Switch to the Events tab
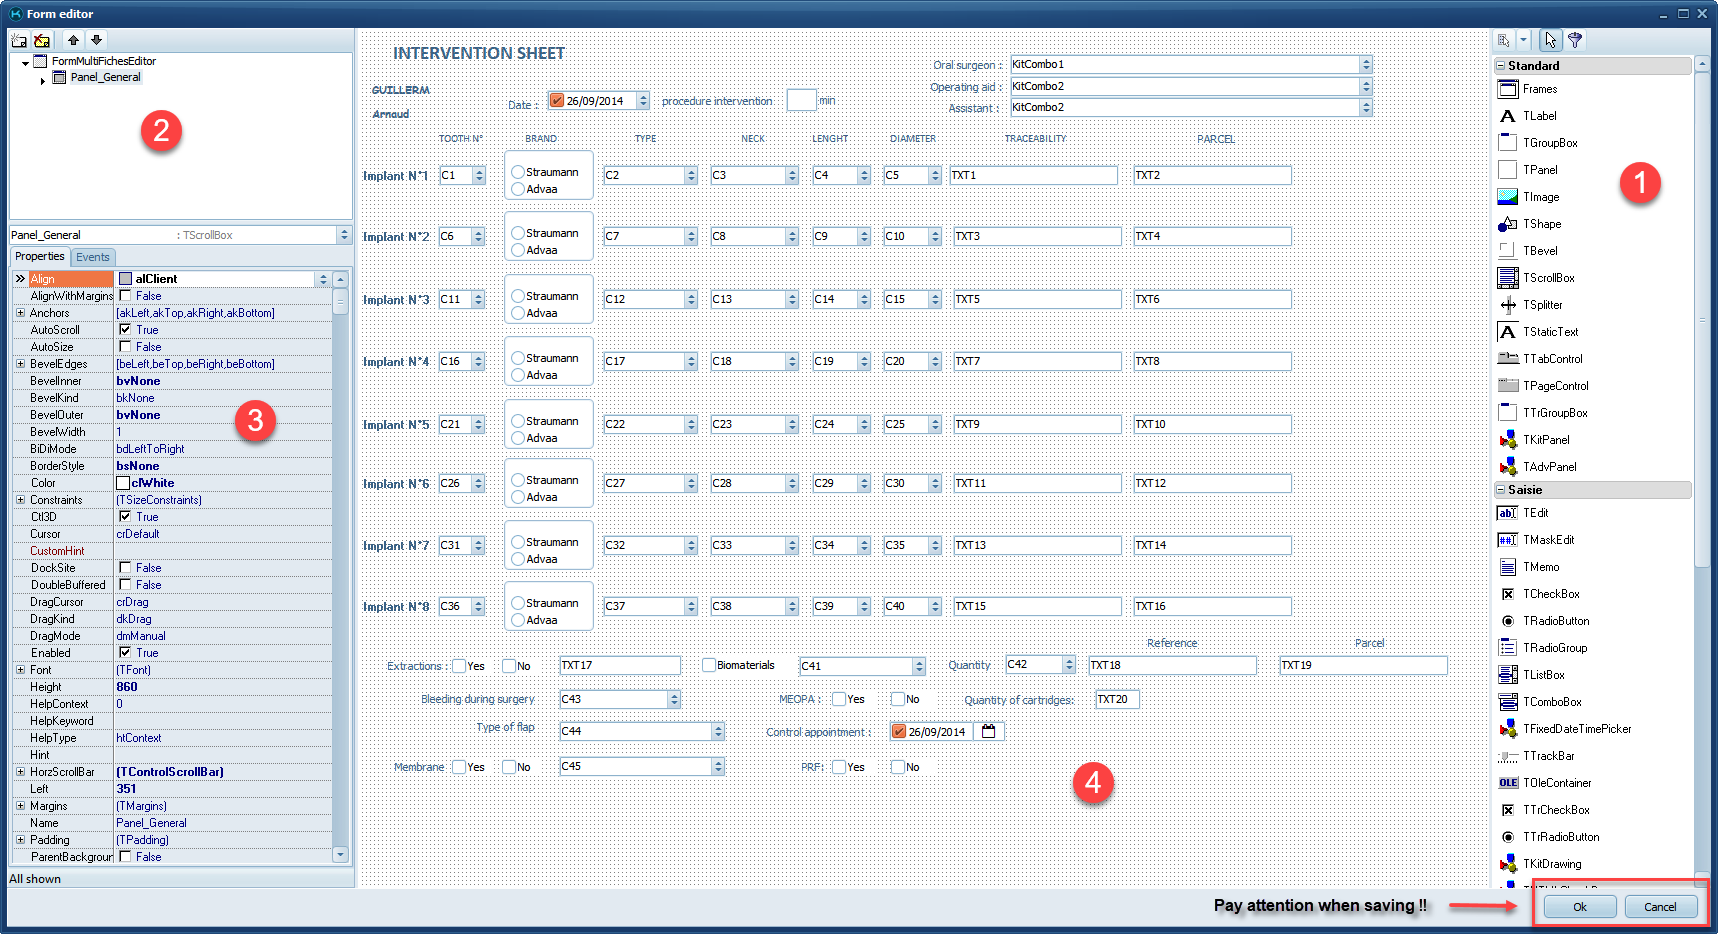 93,257
